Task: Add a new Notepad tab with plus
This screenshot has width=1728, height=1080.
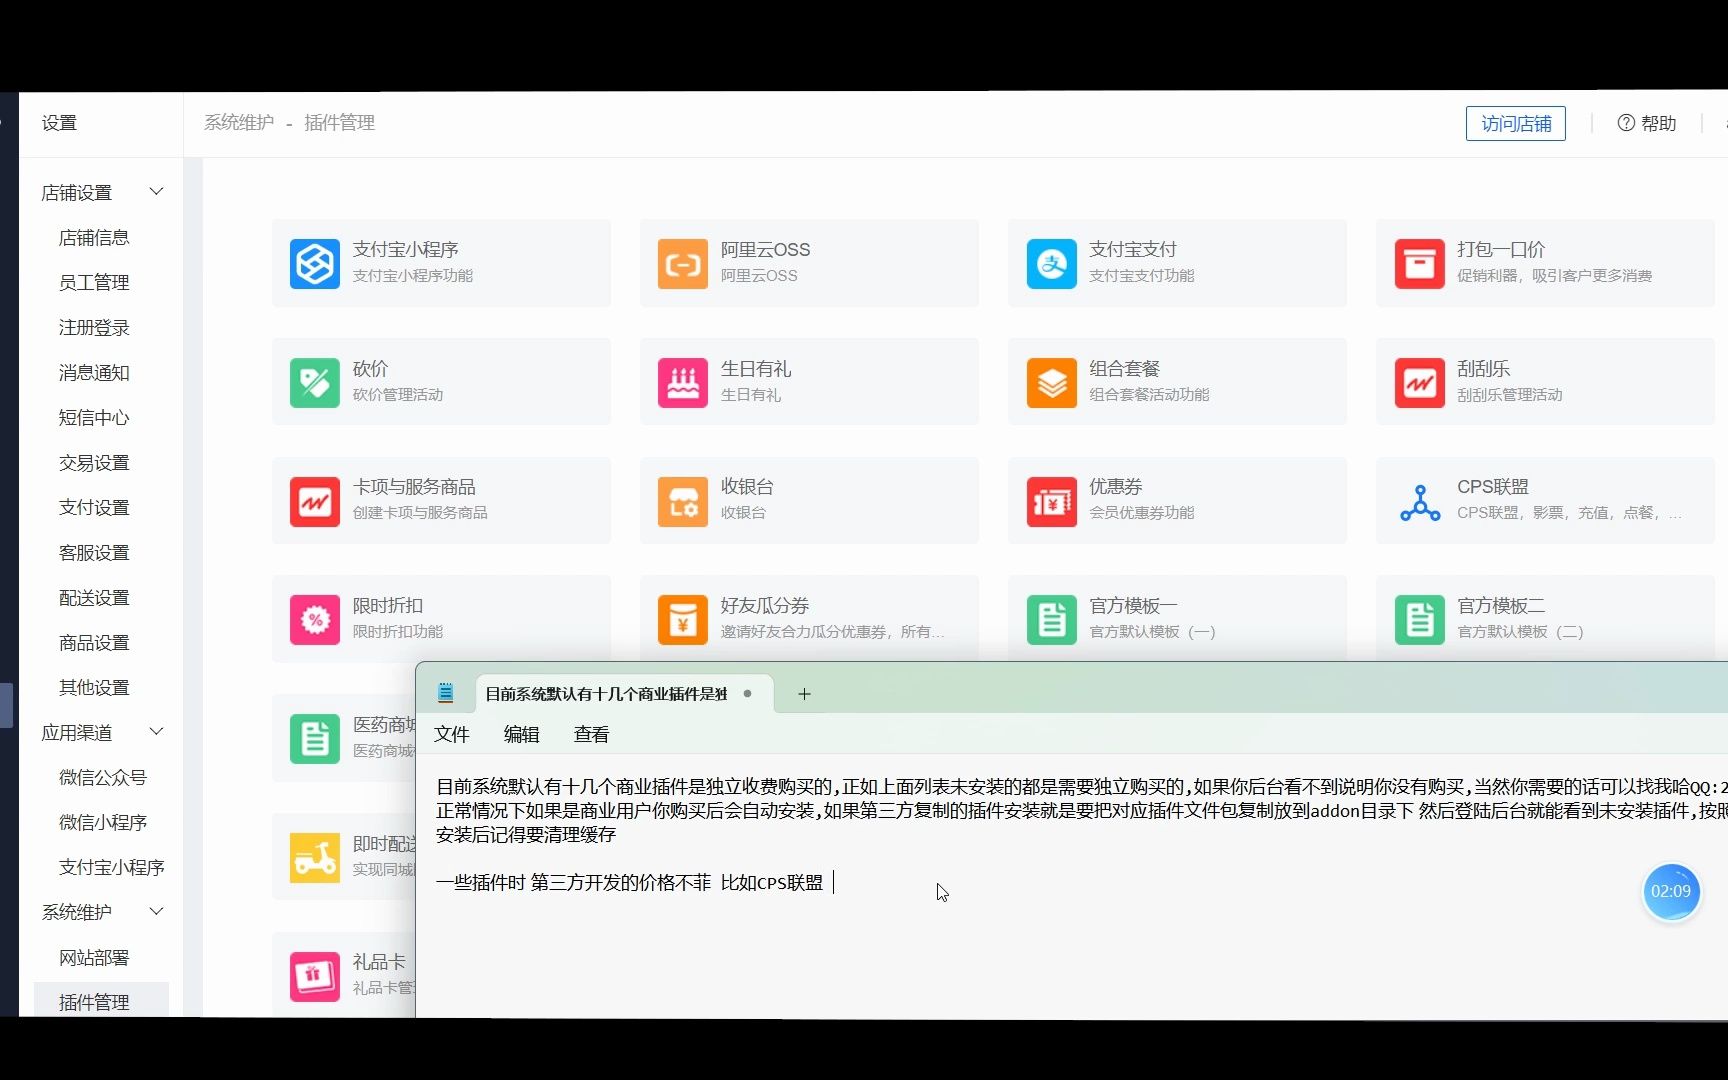Action: [x=804, y=694]
